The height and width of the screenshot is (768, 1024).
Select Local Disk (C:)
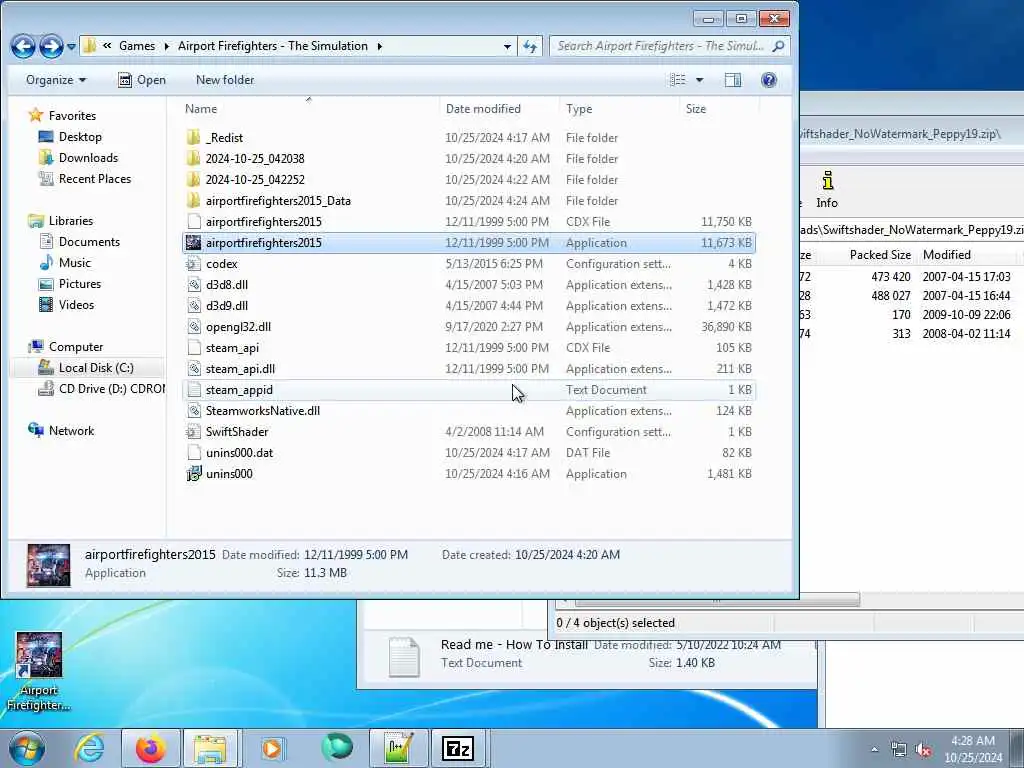[x=96, y=368]
